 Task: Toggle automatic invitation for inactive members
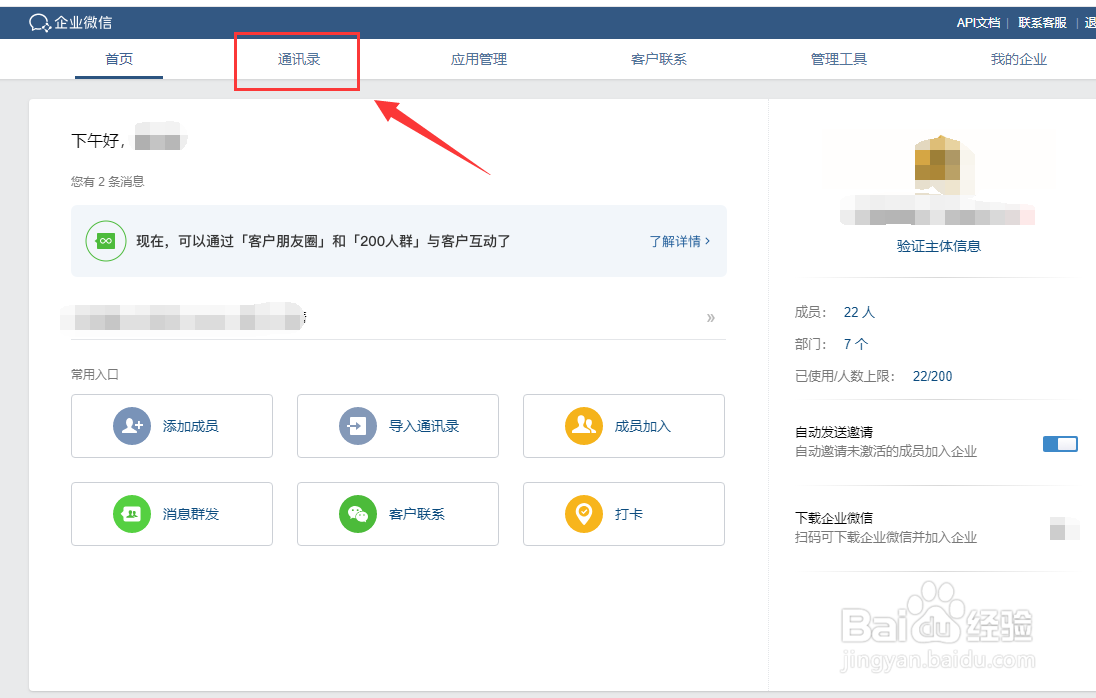[1058, 443]
